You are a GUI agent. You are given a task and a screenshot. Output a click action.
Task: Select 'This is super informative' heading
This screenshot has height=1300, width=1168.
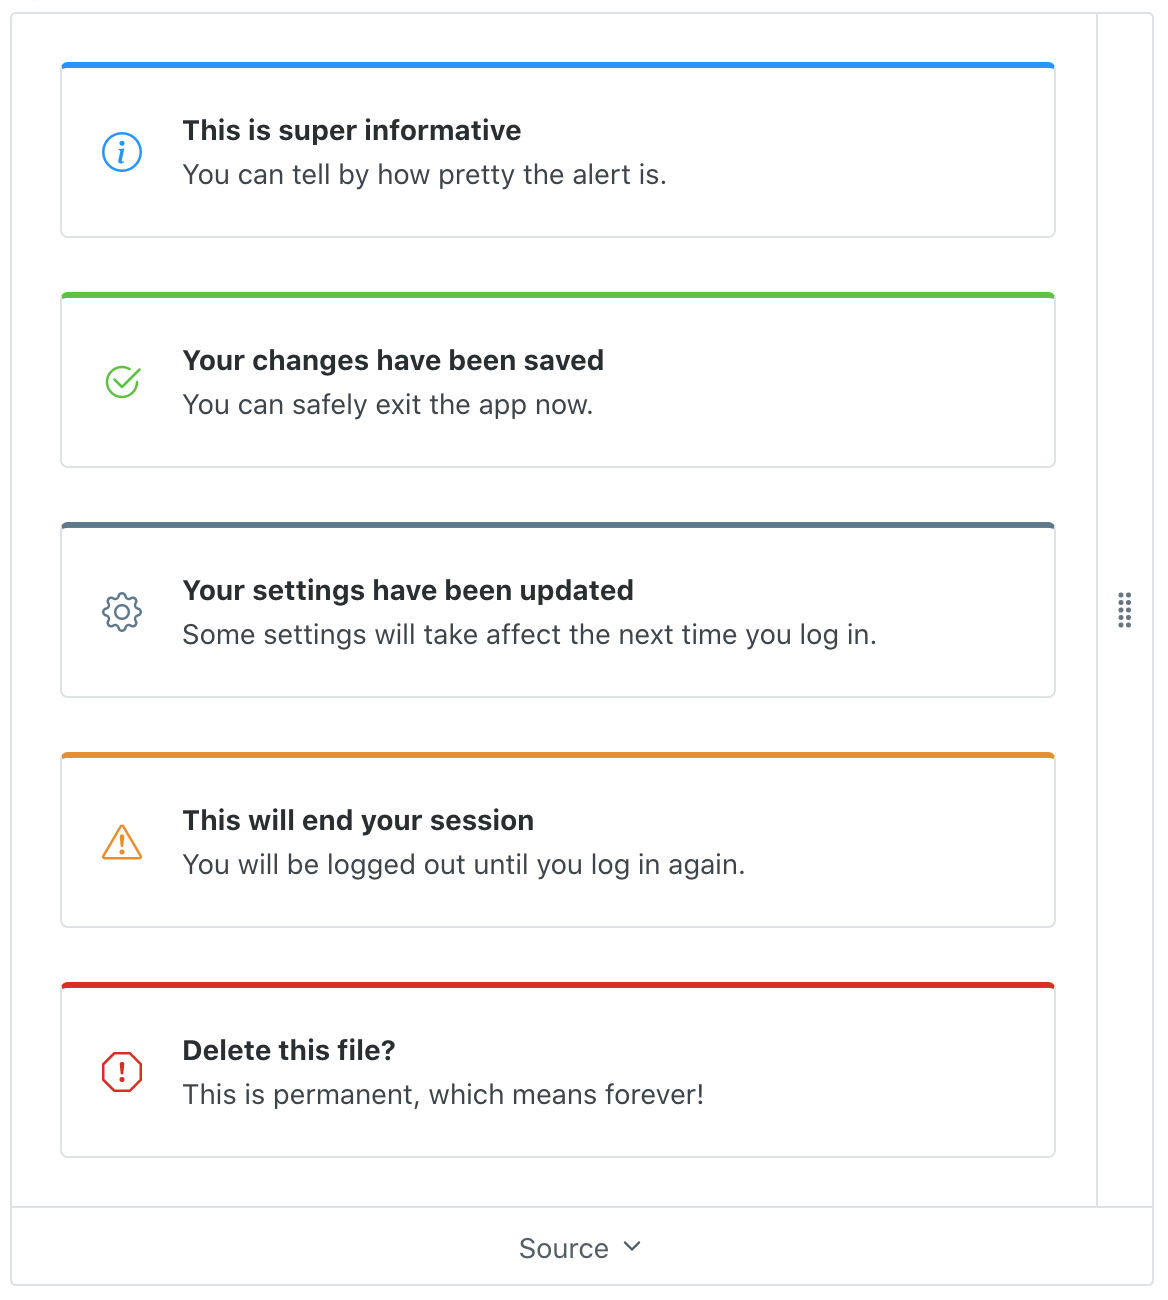[351, 131]
